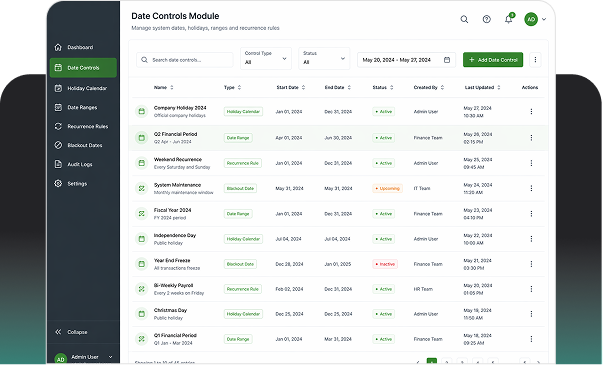Sort table by Created By column

[x=429, y=87]
